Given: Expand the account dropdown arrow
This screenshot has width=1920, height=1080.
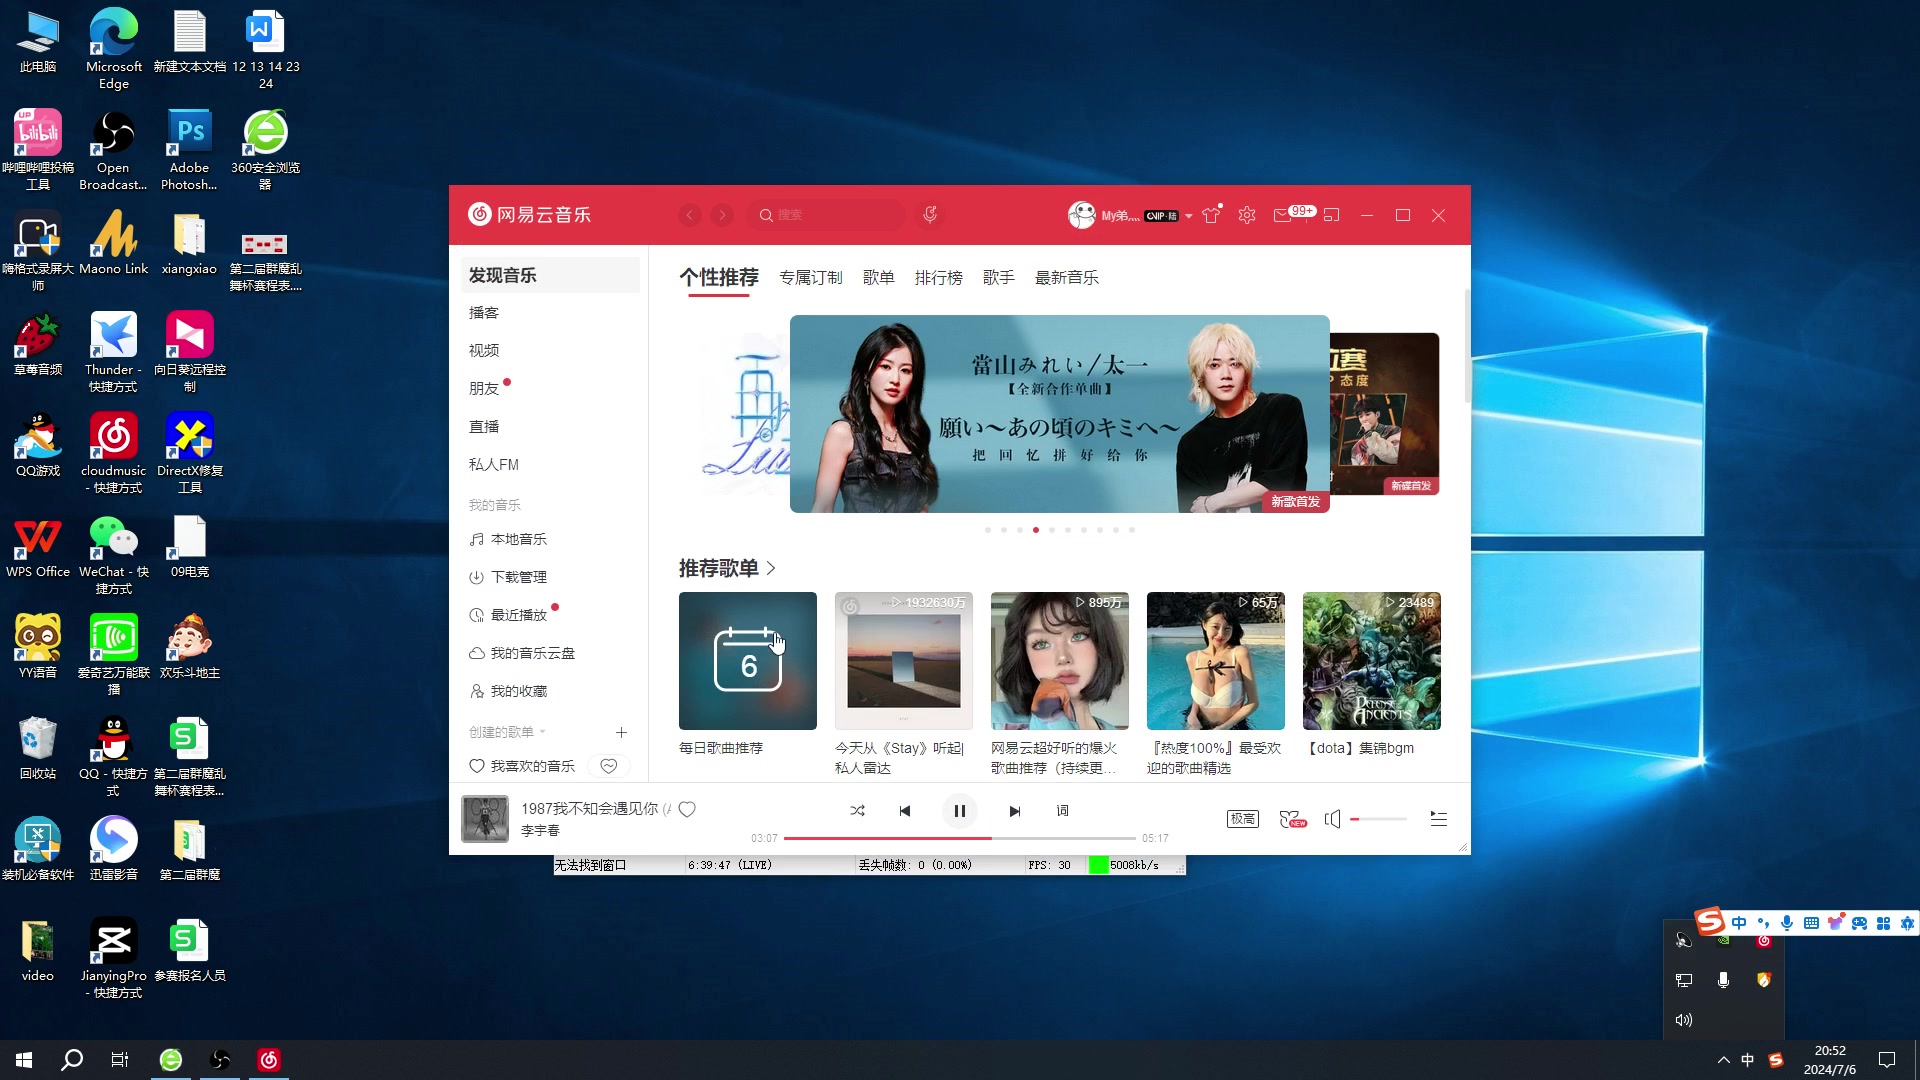Looking at the screenshot, I should point(1188,216).
